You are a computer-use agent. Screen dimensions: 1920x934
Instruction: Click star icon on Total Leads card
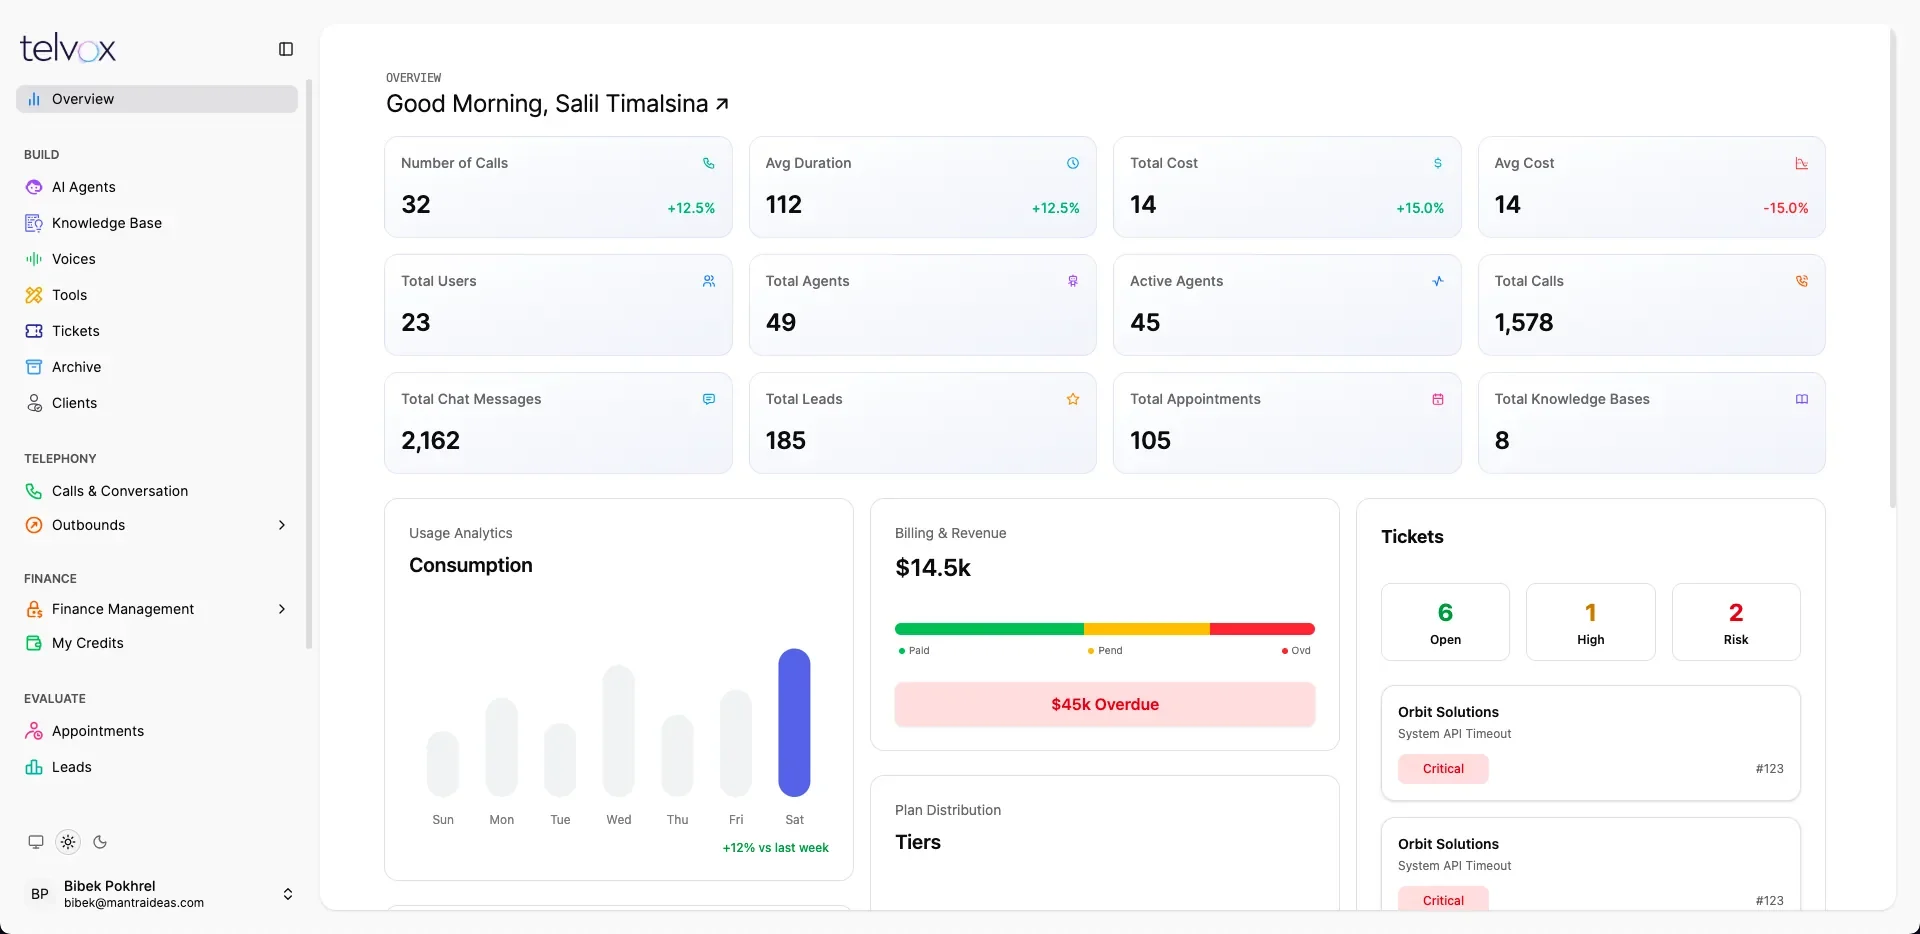1073,399
